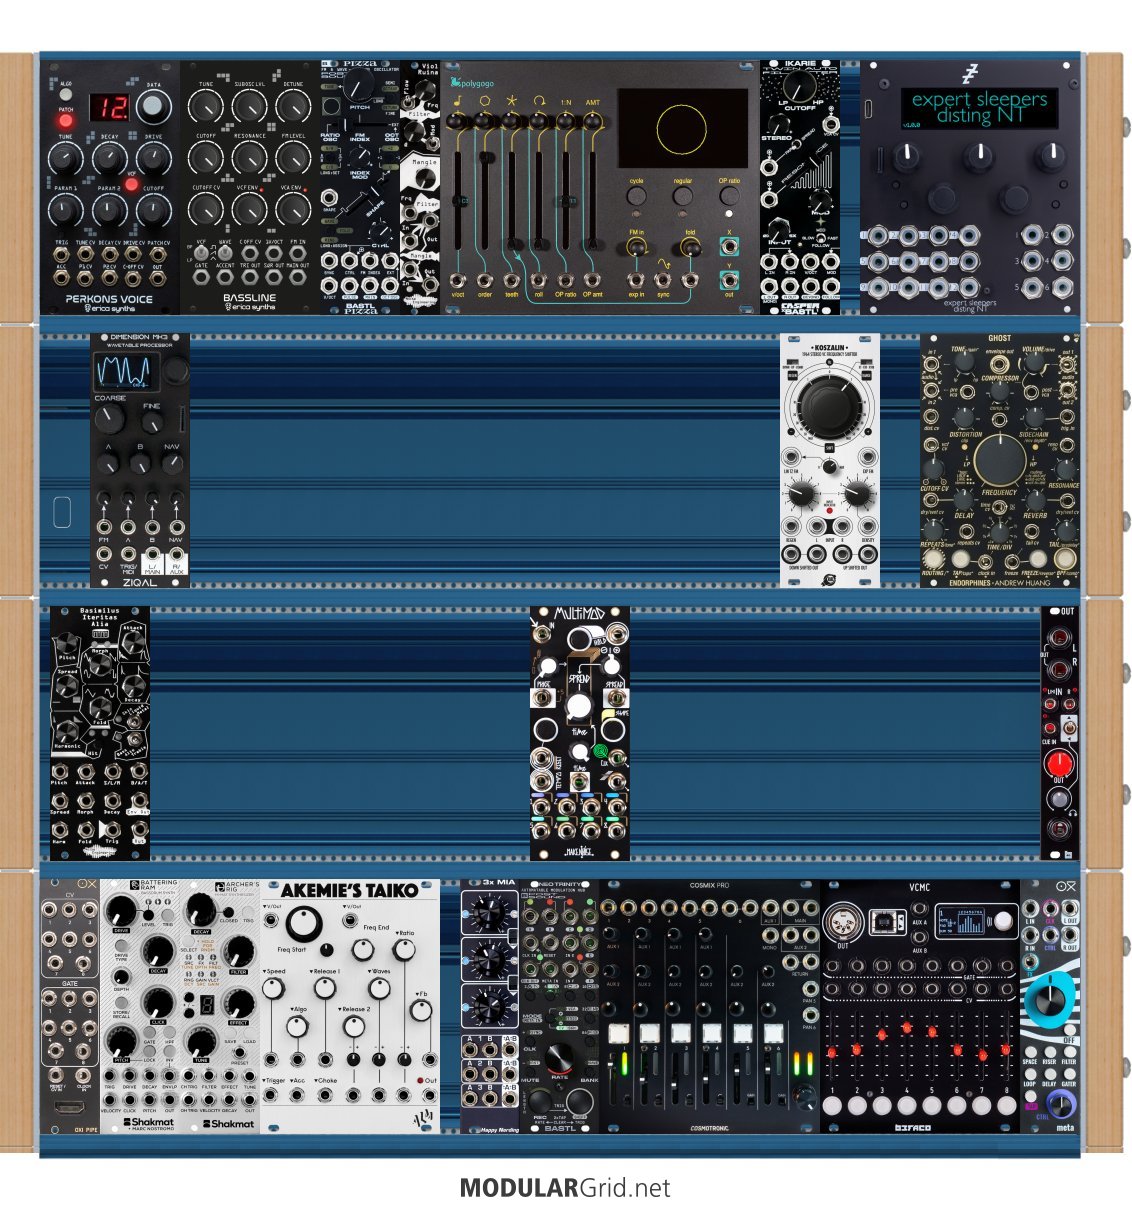Click the RESONANCE knob on Bassline
Image resolution: width=1132 pixels, height=1209 pixels.
point(249,157)
